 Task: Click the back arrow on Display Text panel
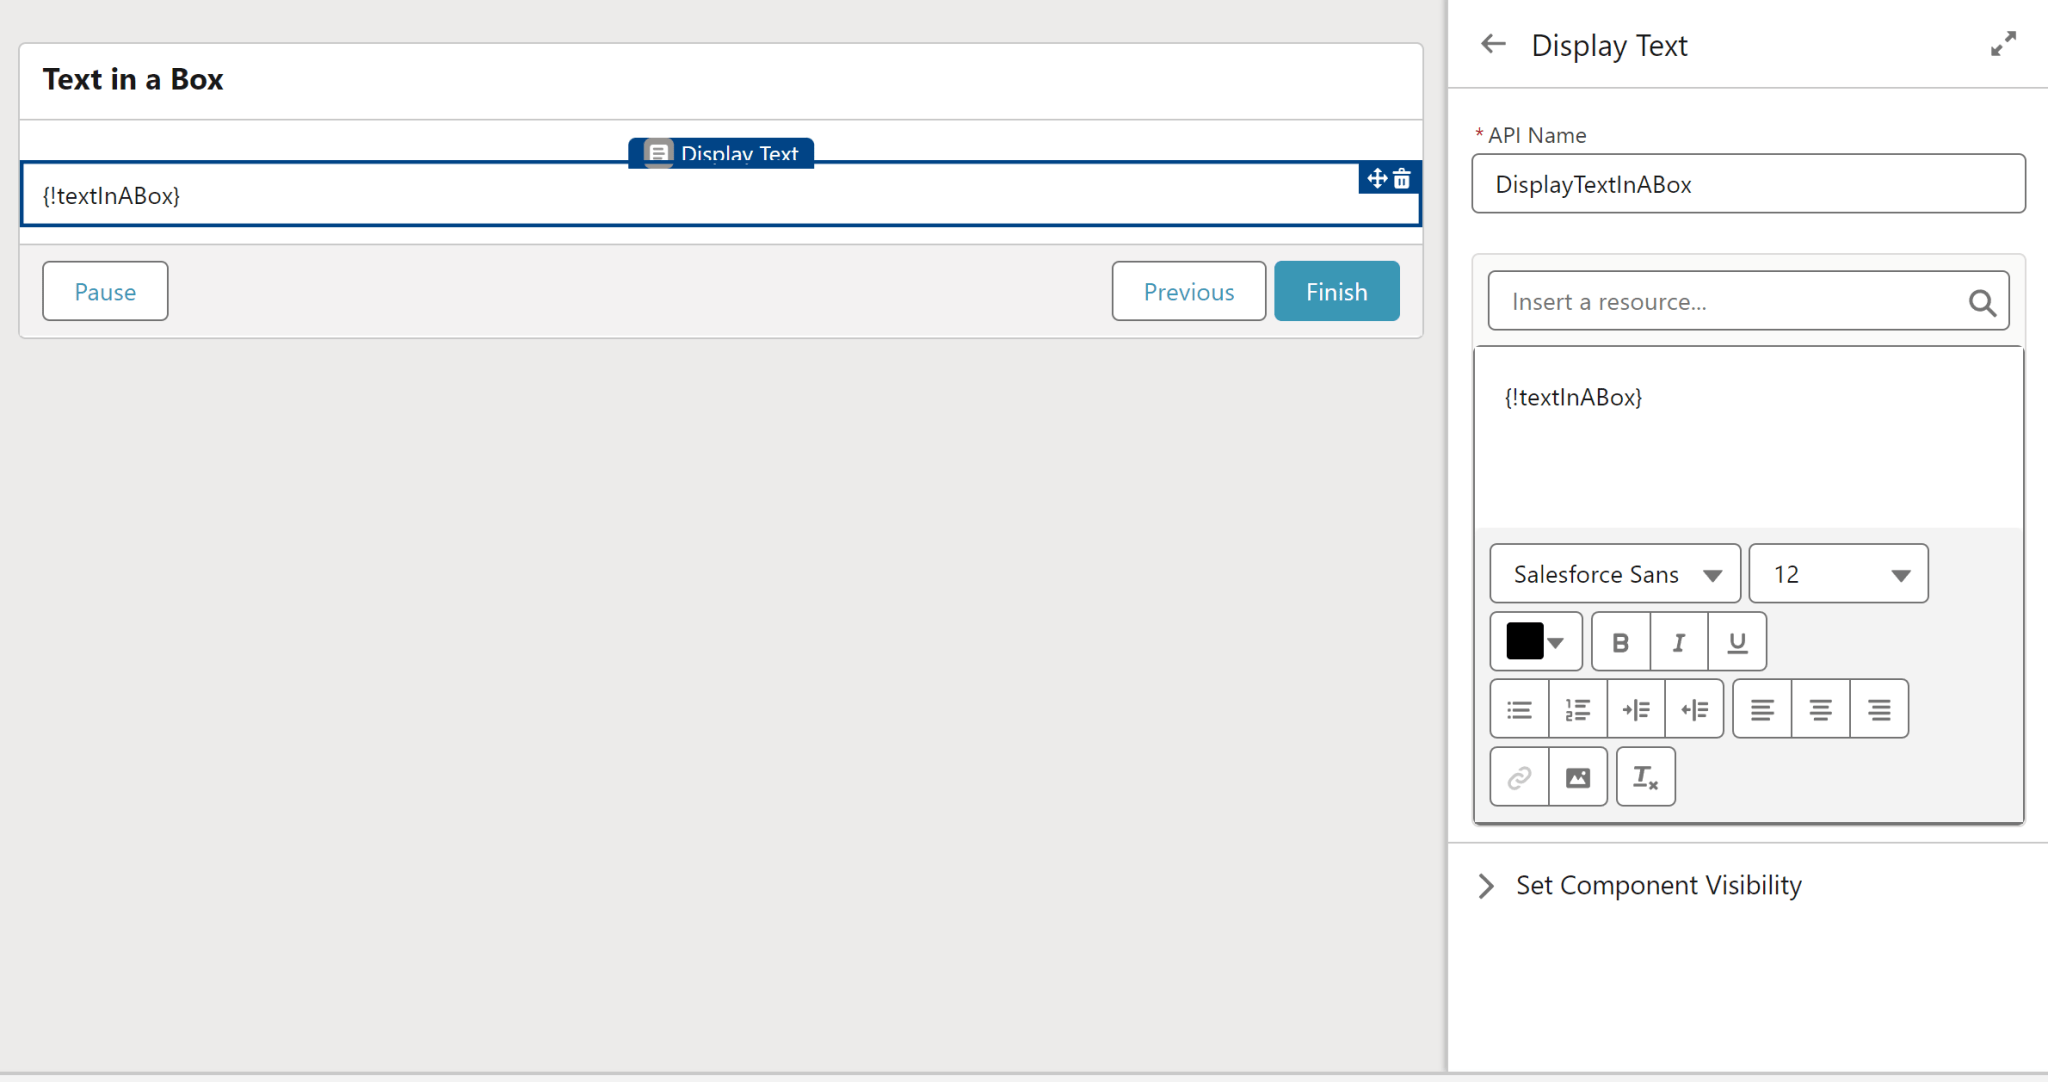pyautogui.click(x=1492, y=44)
